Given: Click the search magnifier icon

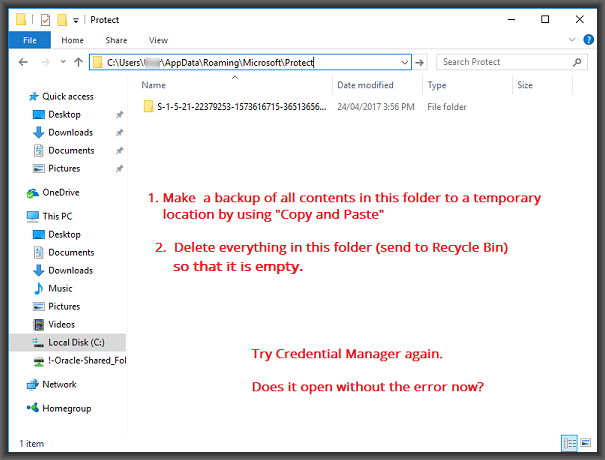Looking at the screenshot, I should point(577,62).
